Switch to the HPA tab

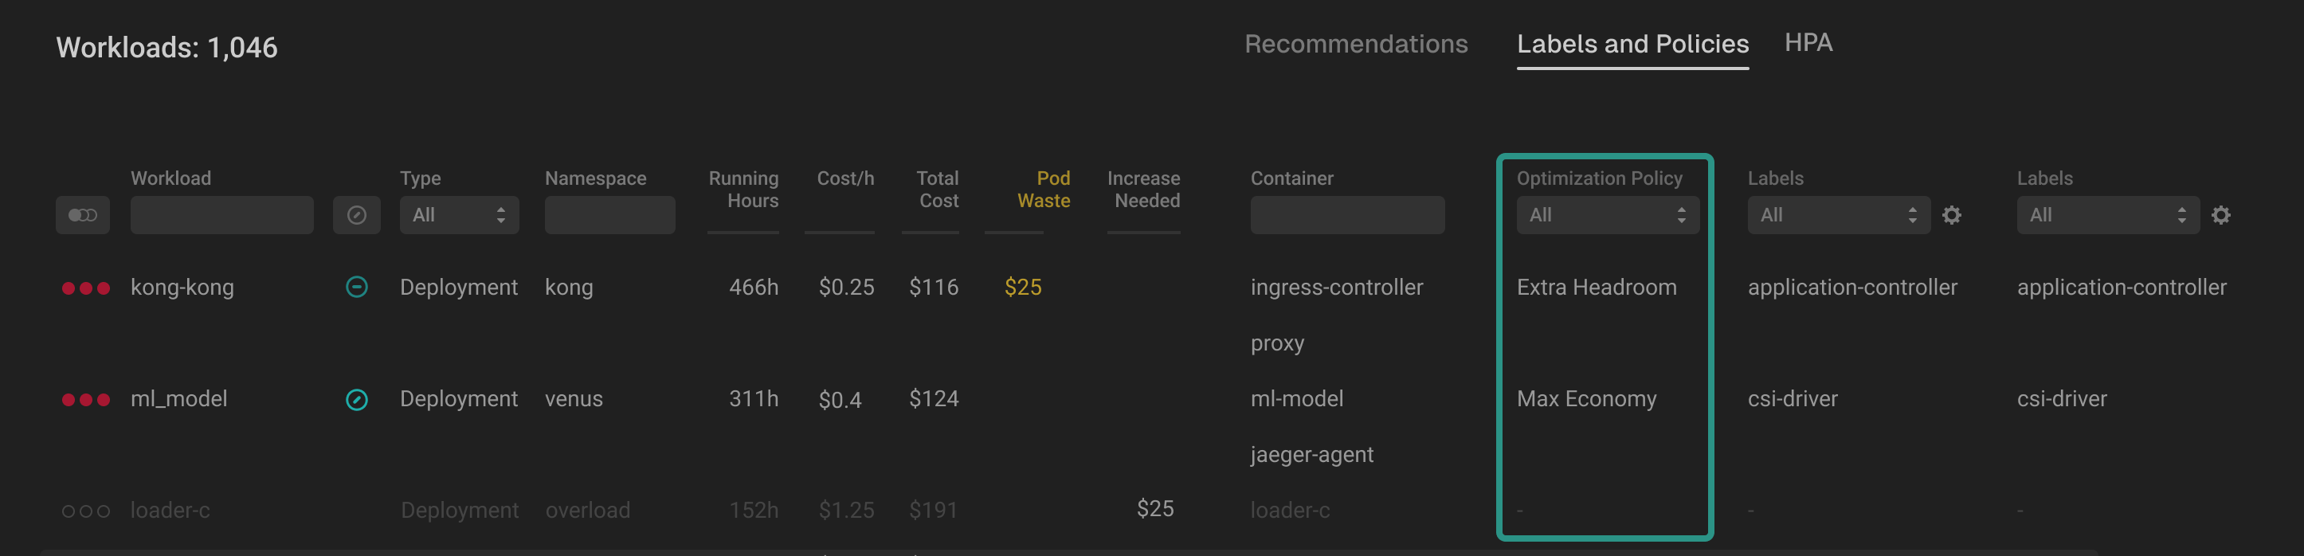pyautogui.click(x=1808, y=43)
